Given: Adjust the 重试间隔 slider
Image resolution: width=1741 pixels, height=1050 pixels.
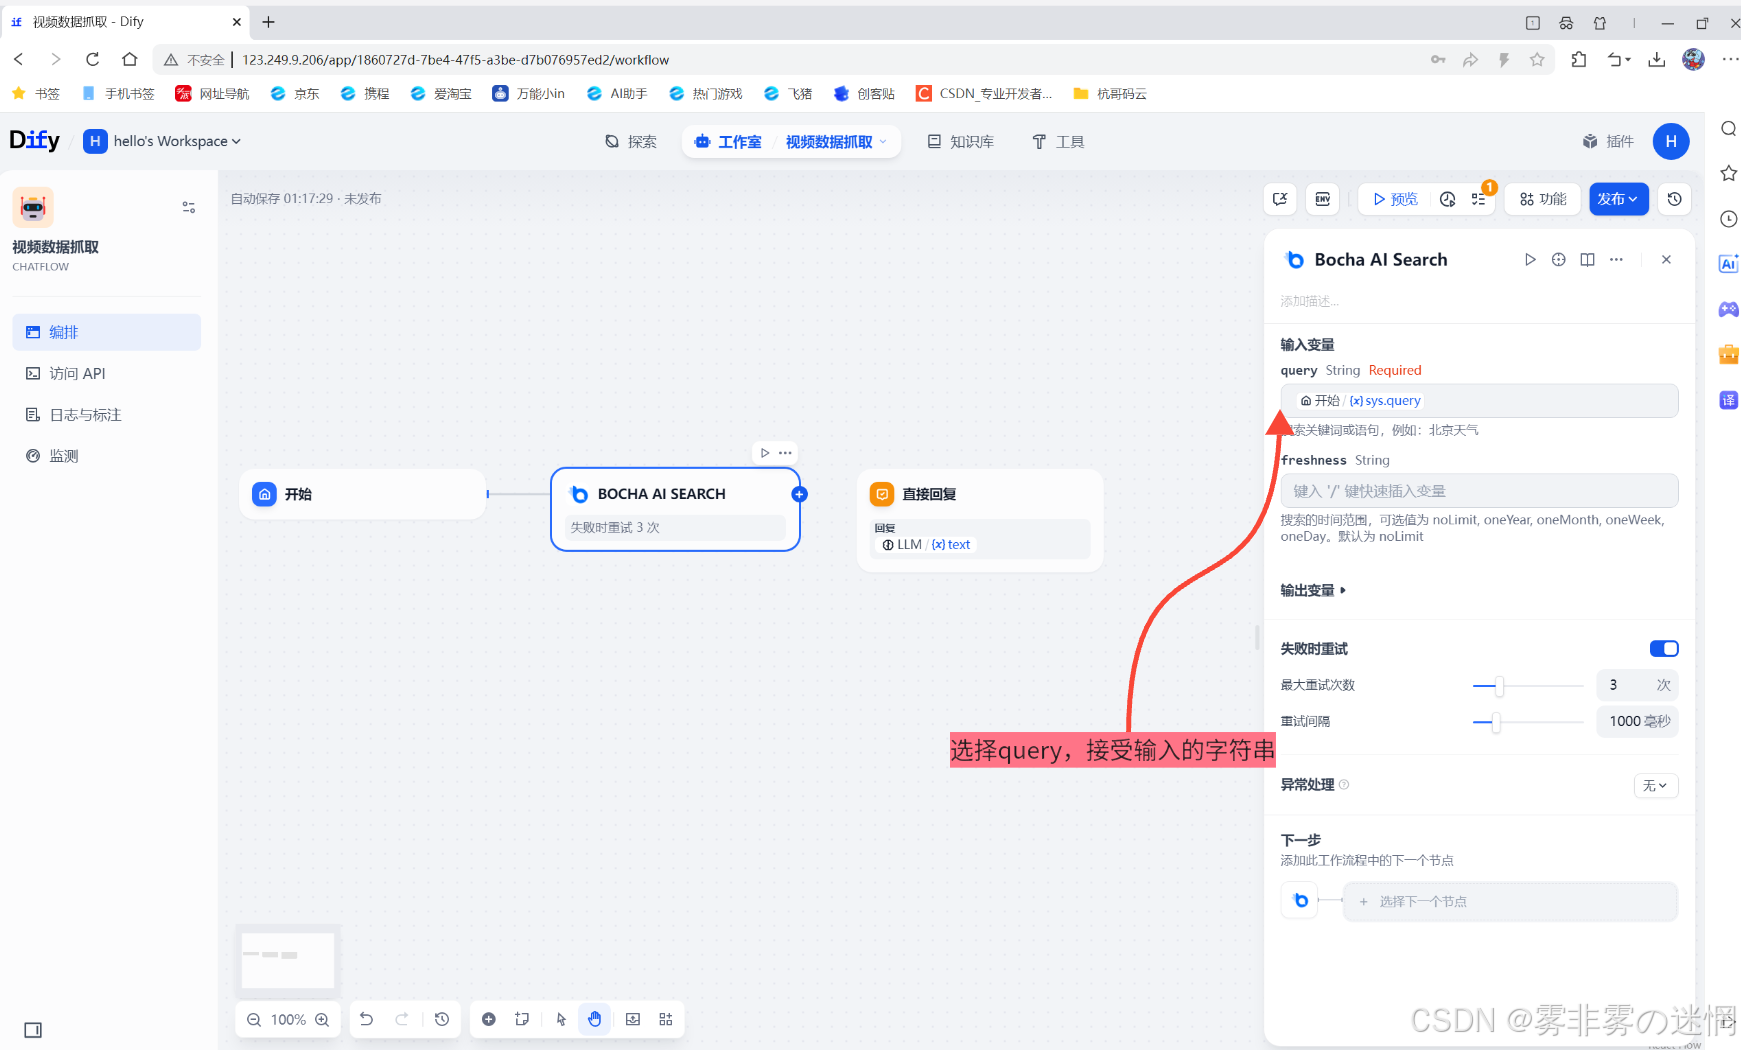Looking at the screenshot, I should click(1496, 722).
